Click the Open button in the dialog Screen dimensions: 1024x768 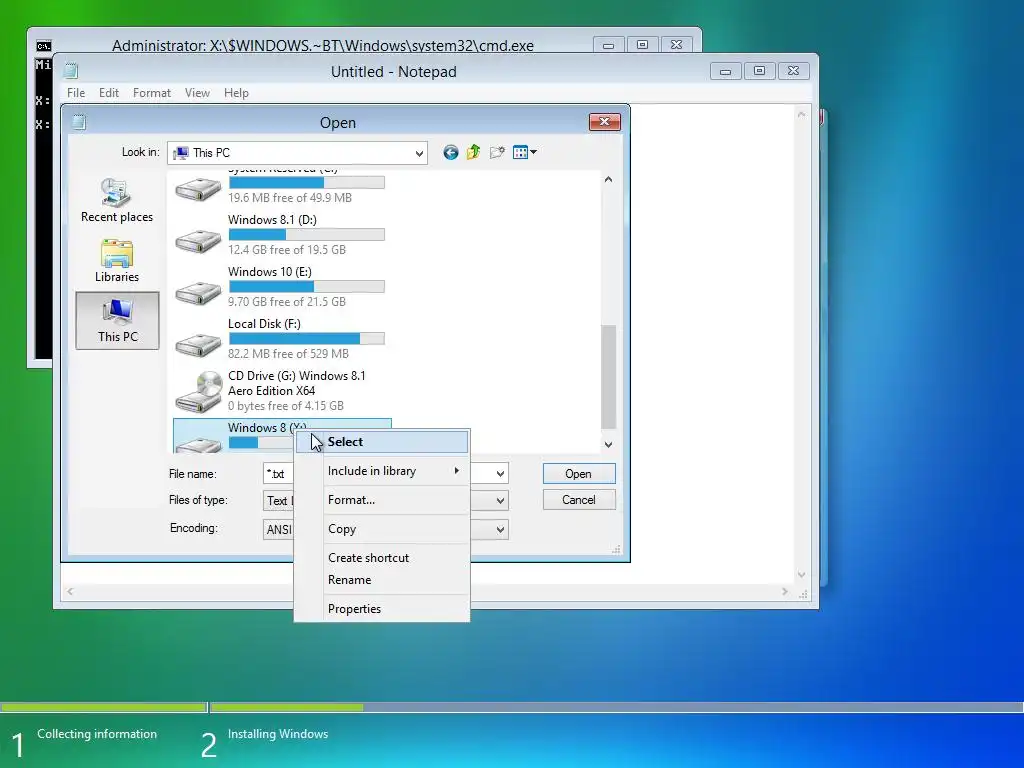(579, 473)
